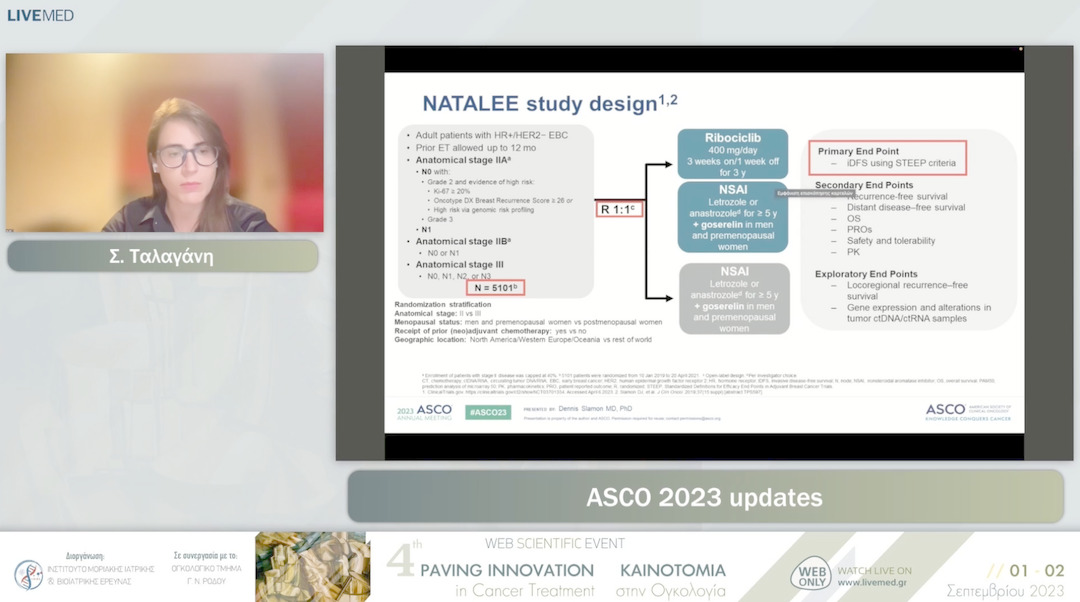This screenshot has height=602, width=1080.
Task: Click iDFS using STEEP criteria text
Action: pyautogui.click(x=901, y=163)
